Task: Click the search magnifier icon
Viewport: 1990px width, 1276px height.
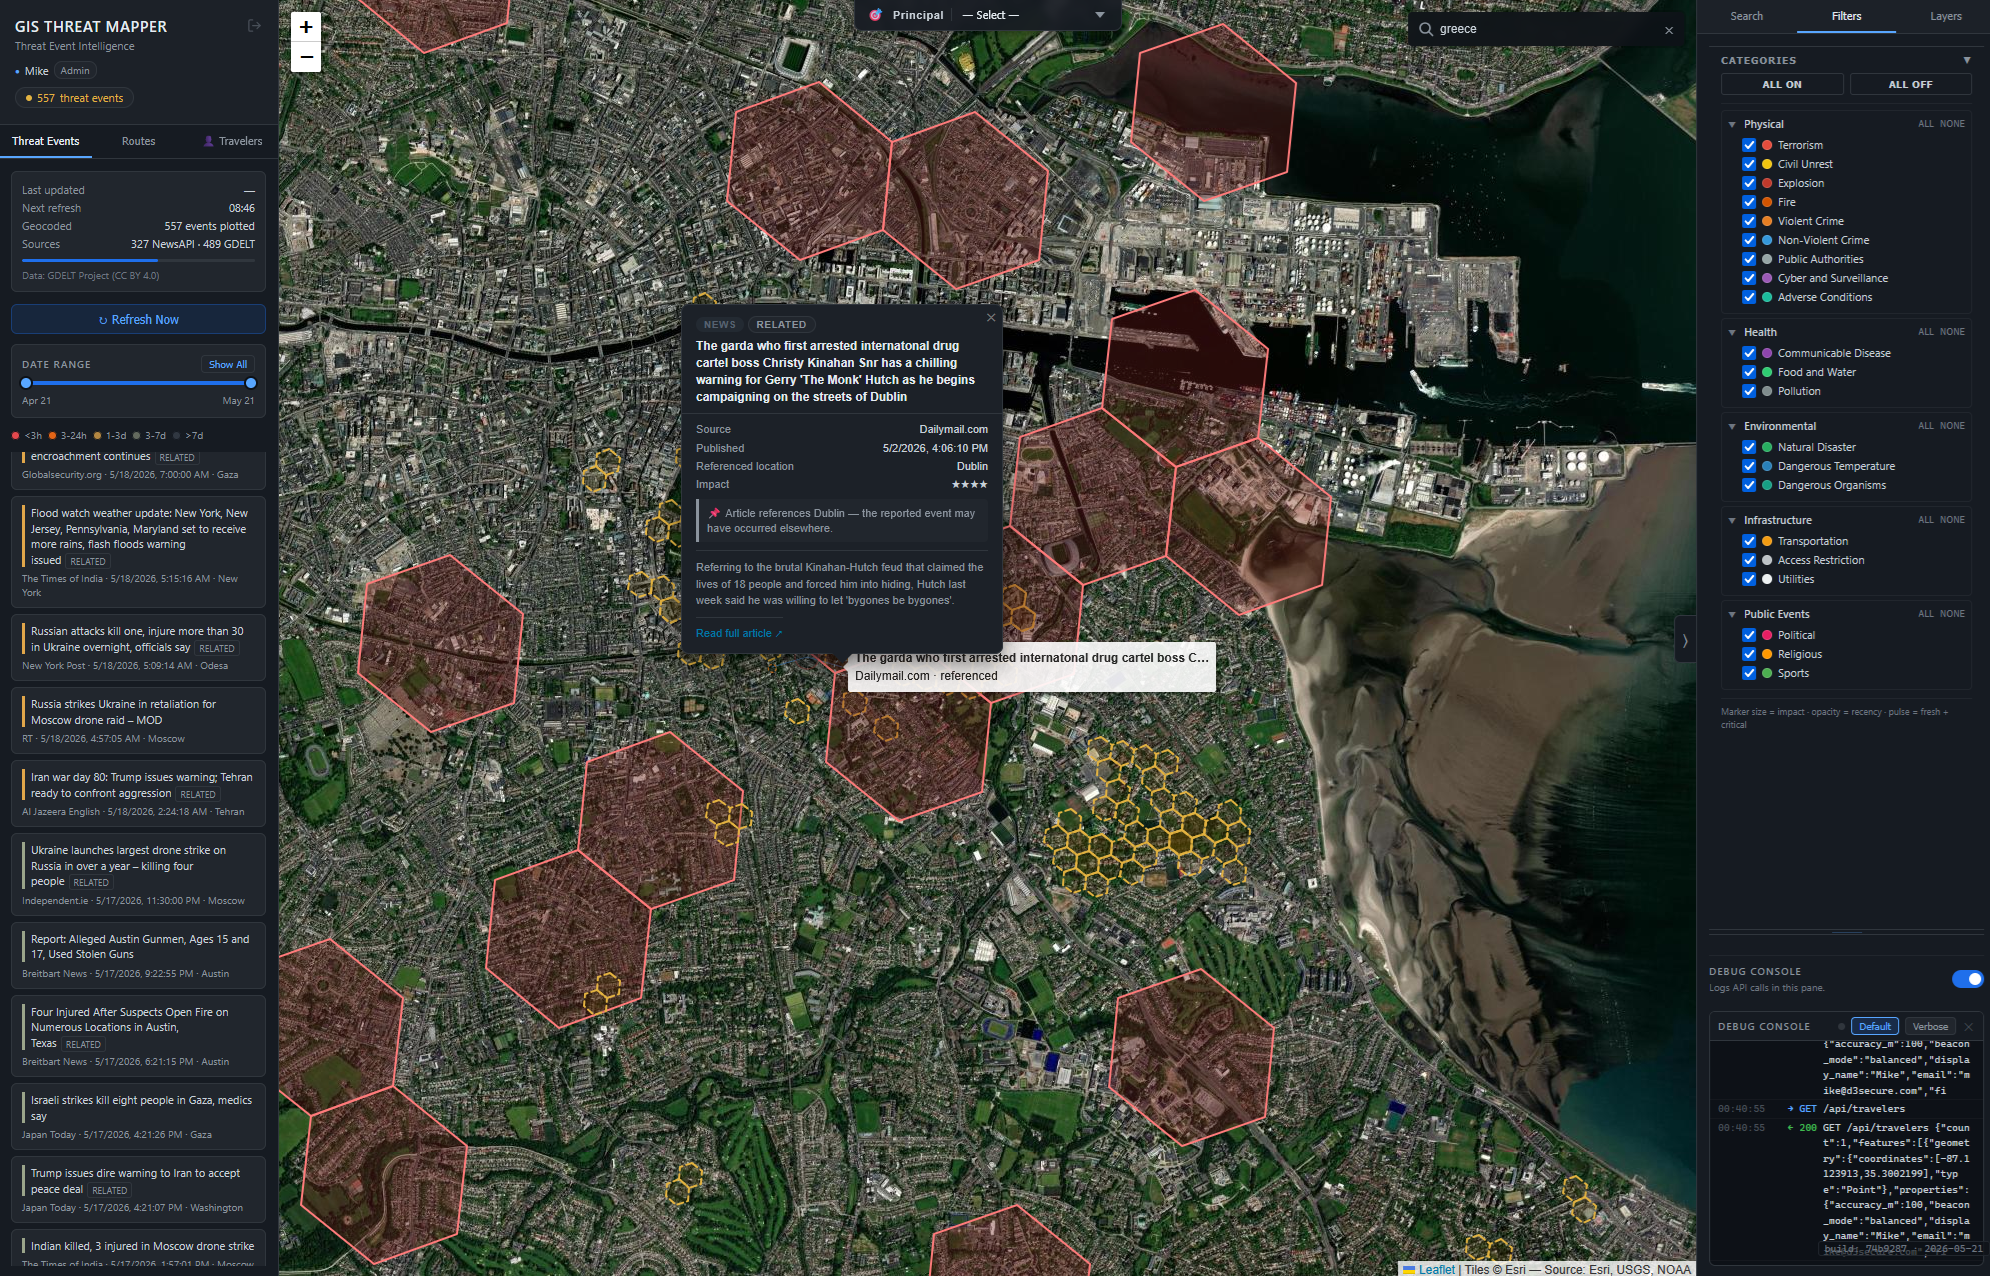Action: [x=1426, y=29]
